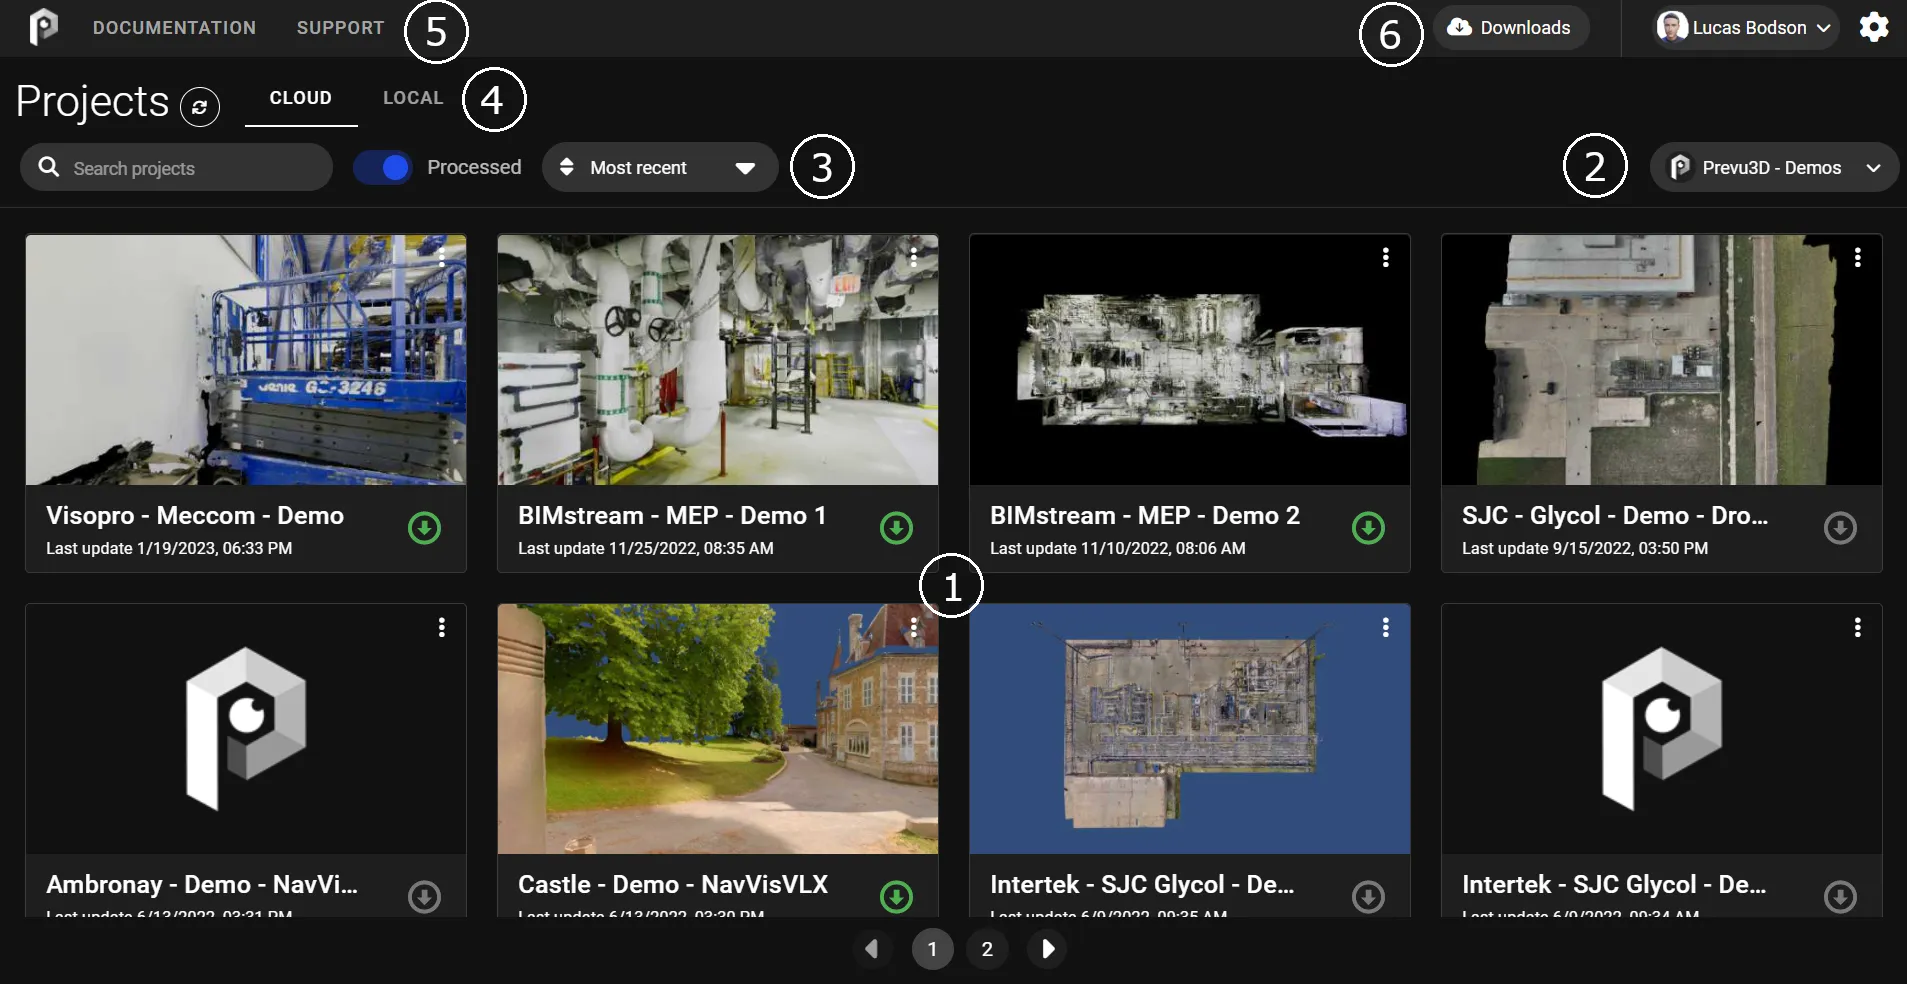Download BIMstream - MEP - Demo 1 project
The height and width of the screenshot is (985, 1907).
(x=897, y=528)
